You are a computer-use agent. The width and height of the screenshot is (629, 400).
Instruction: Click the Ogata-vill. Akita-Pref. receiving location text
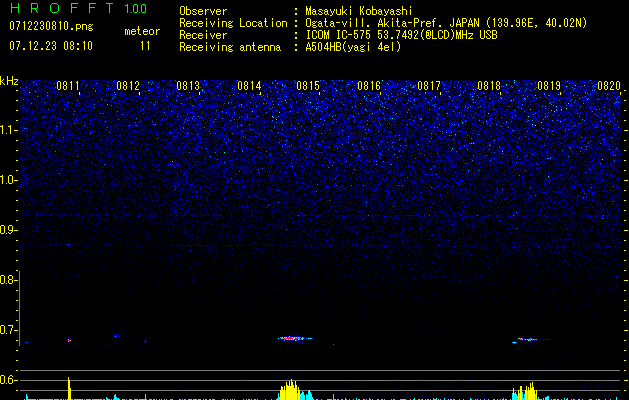[x=446, y=23]
